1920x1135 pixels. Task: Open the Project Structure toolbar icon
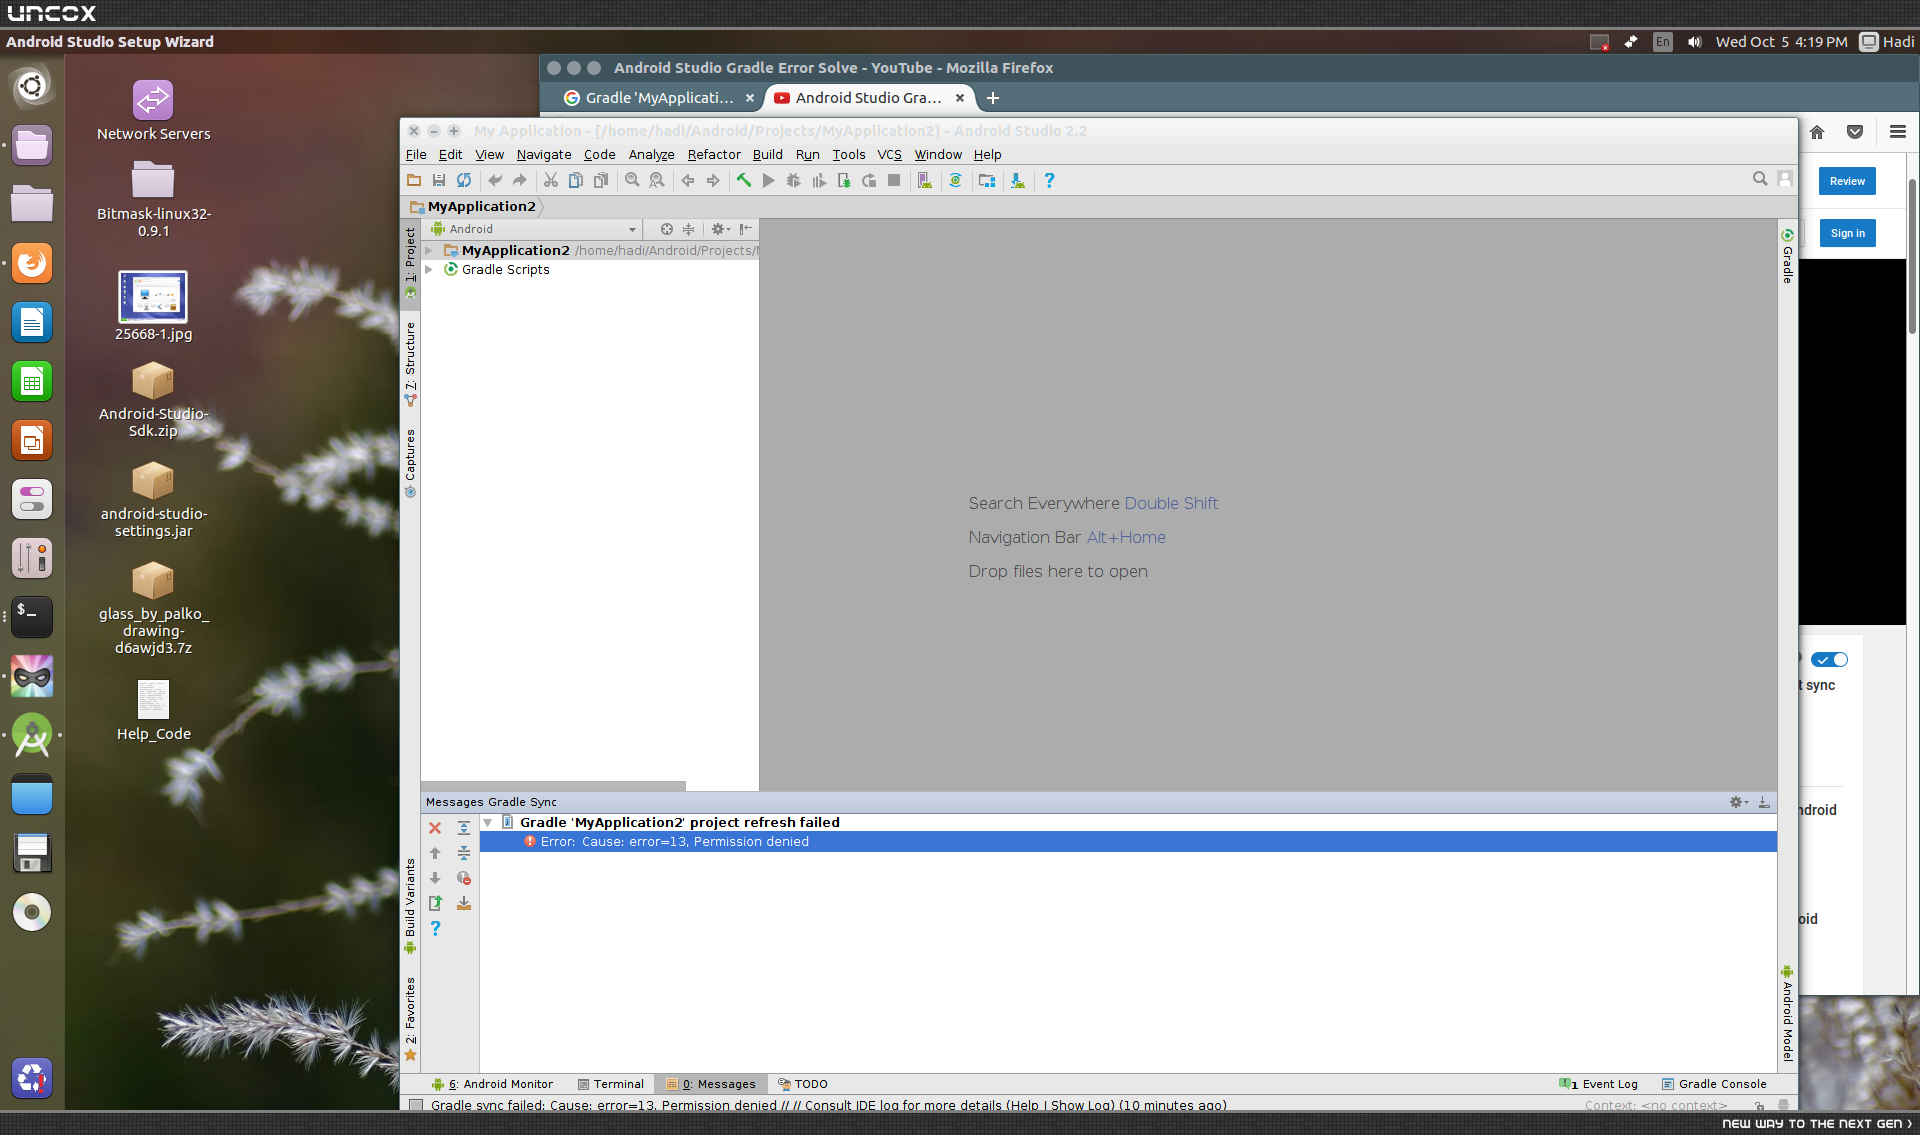987,180
